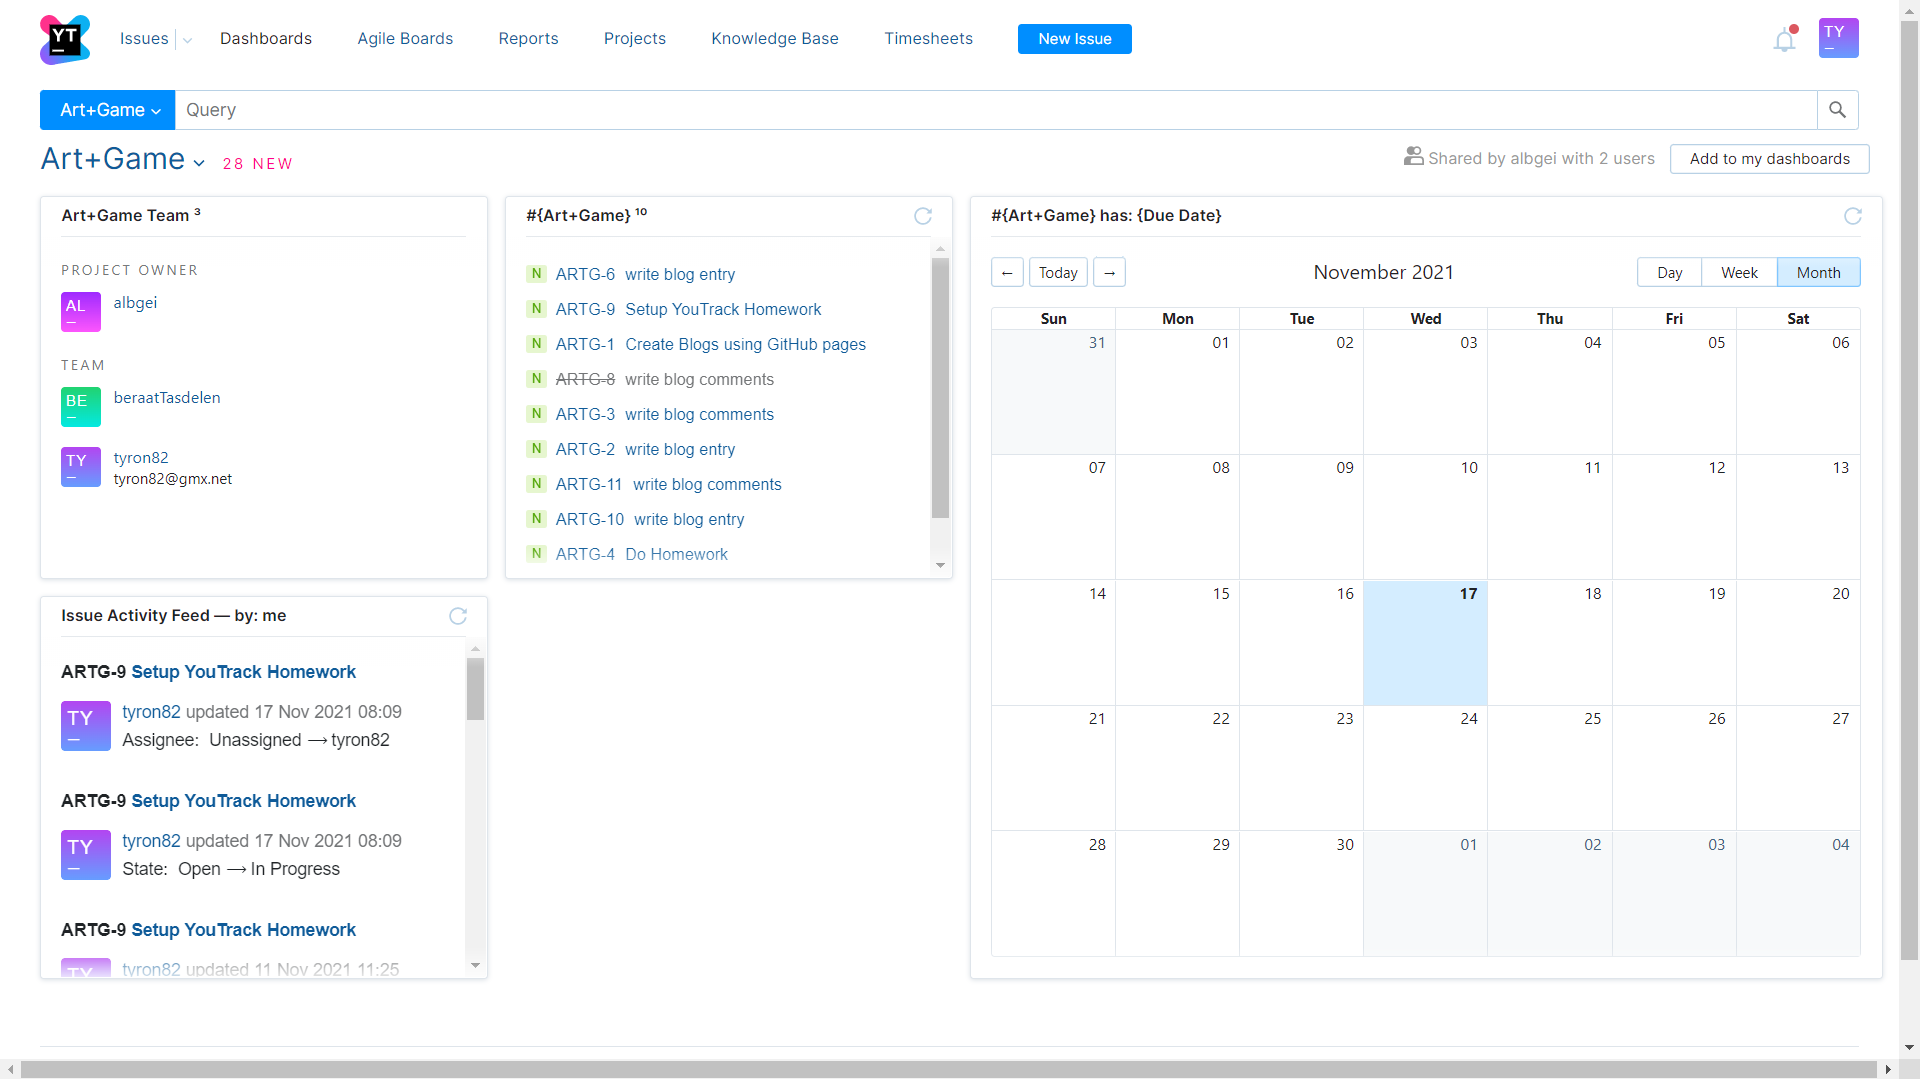
Task: Focus the Query search field
Action: (x=995, y=110)
